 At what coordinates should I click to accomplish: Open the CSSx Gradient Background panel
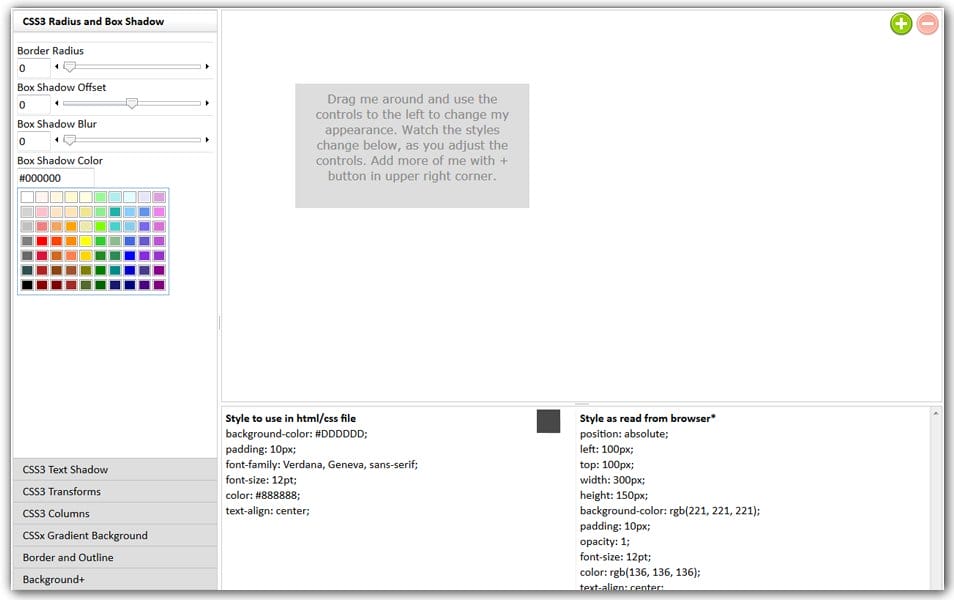click(114, 536)
